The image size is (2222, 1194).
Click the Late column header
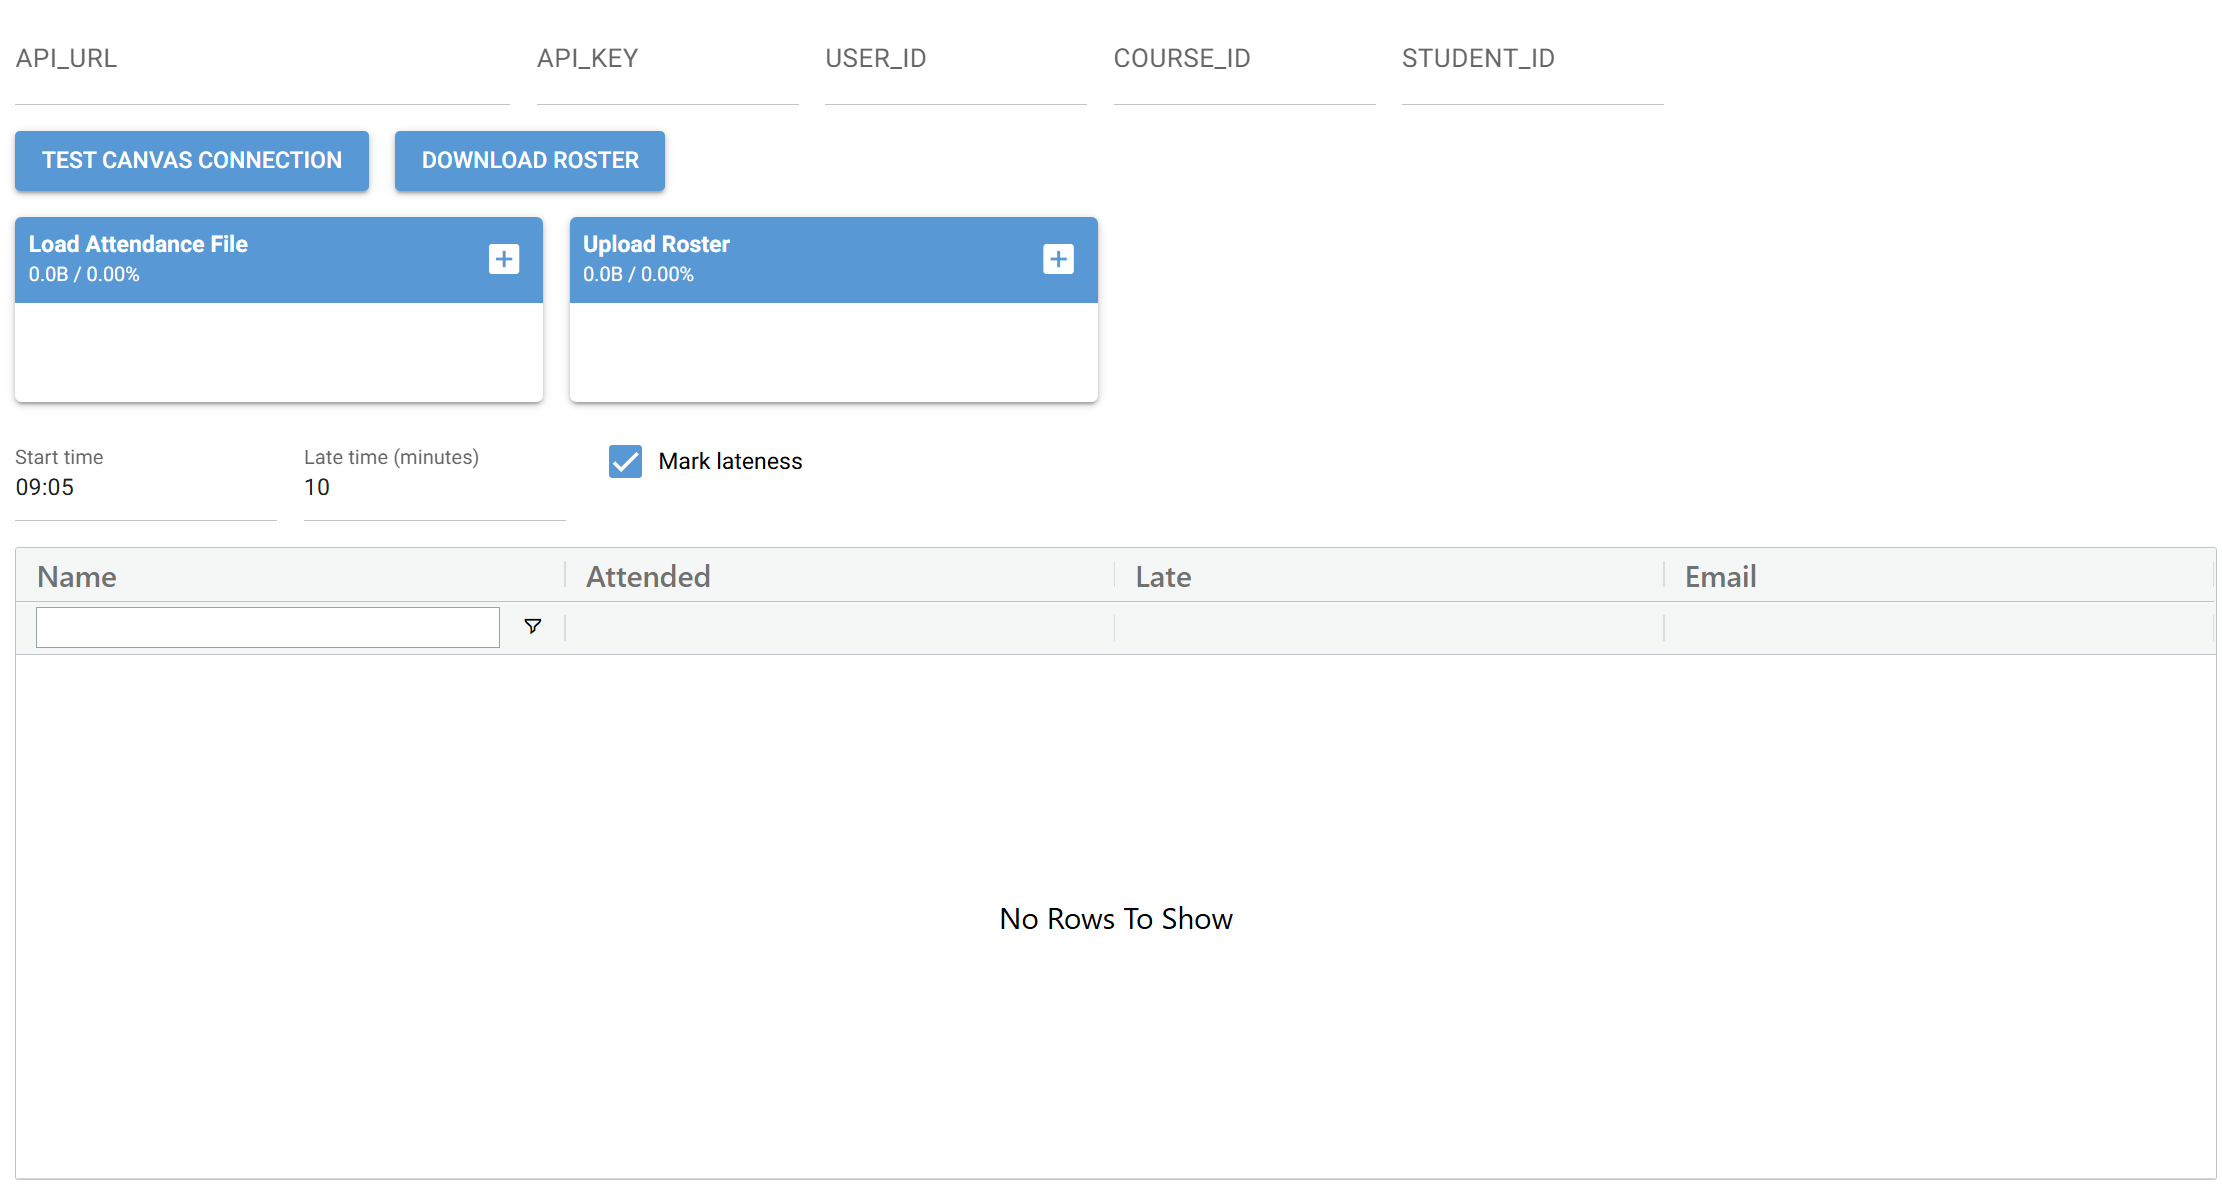(x=1163, y=577)
